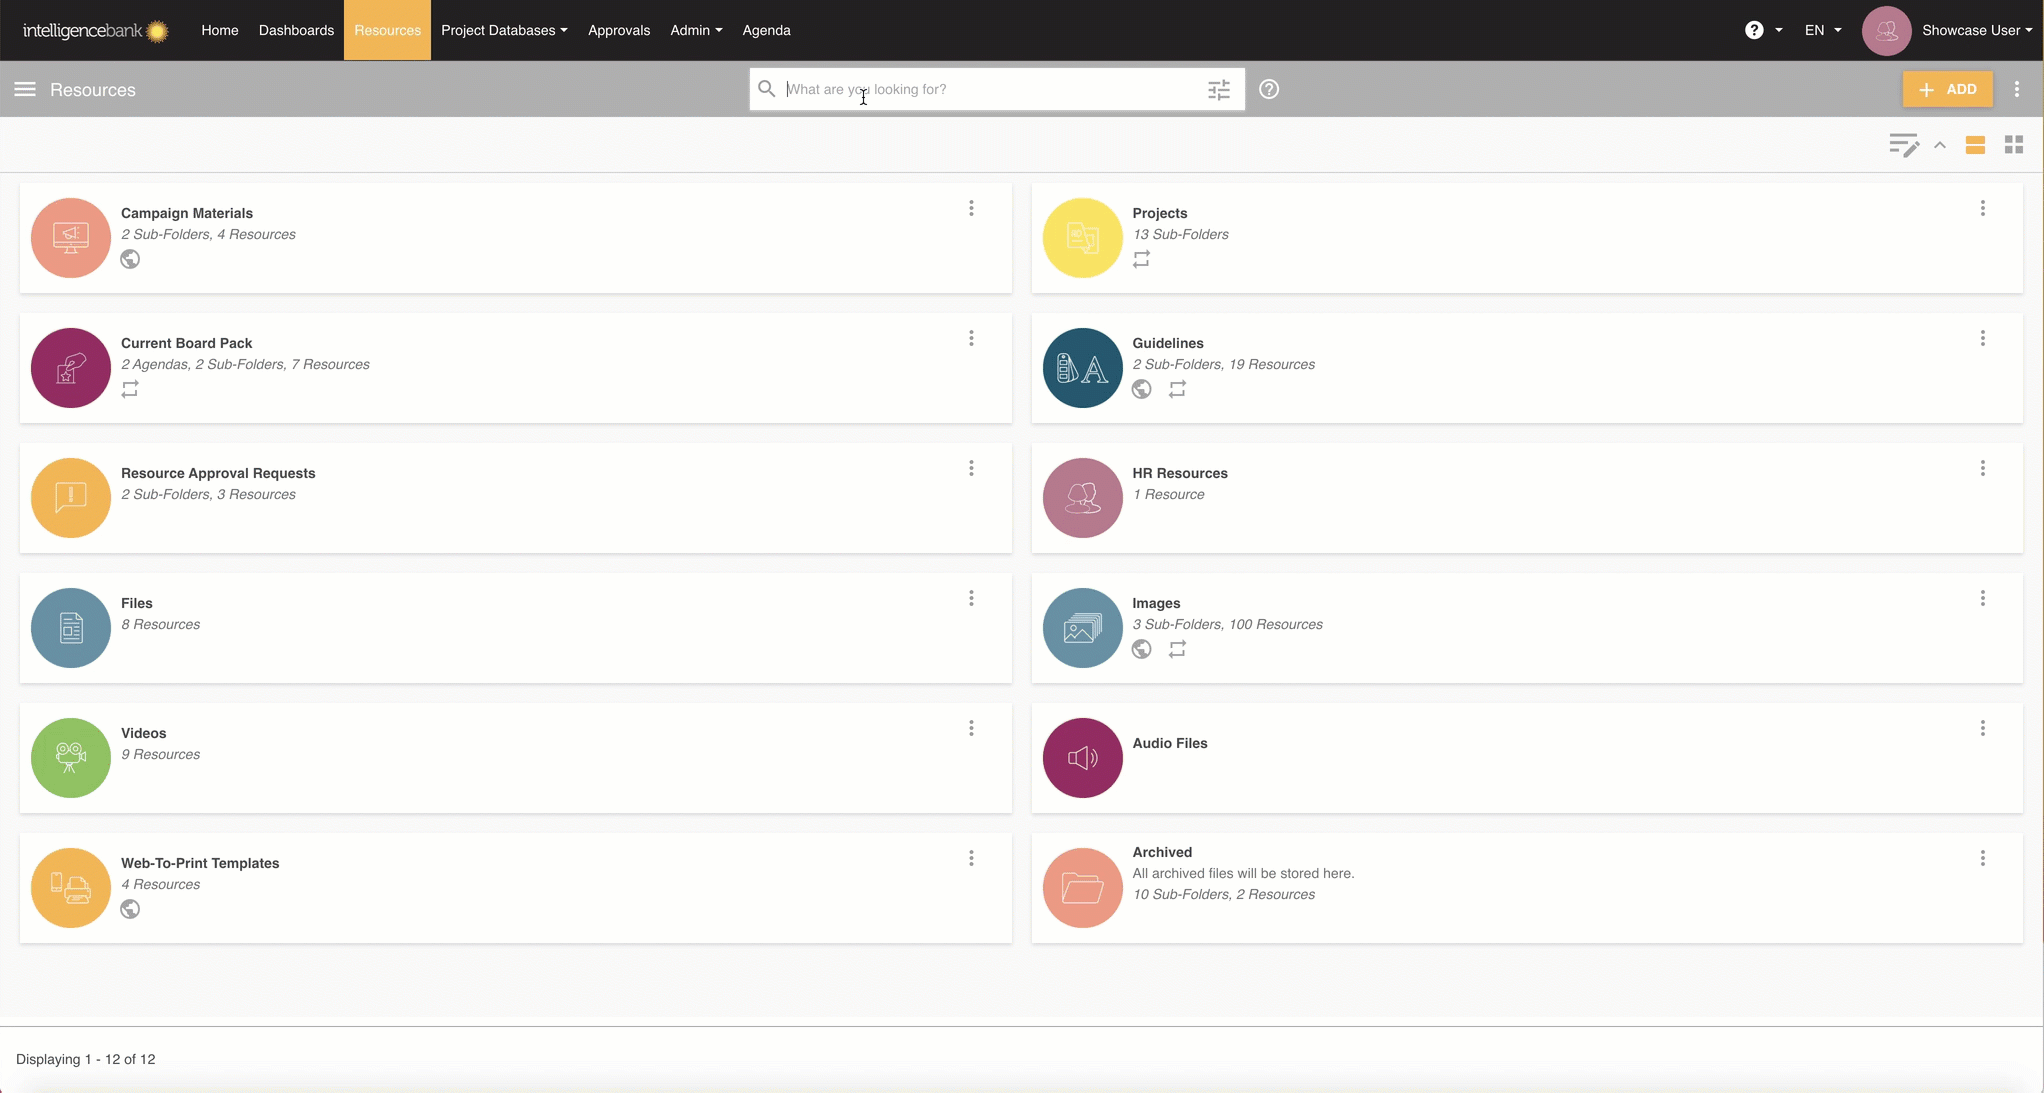Open the Guidelines three-dot options menu

click(x=1982, y=339)
